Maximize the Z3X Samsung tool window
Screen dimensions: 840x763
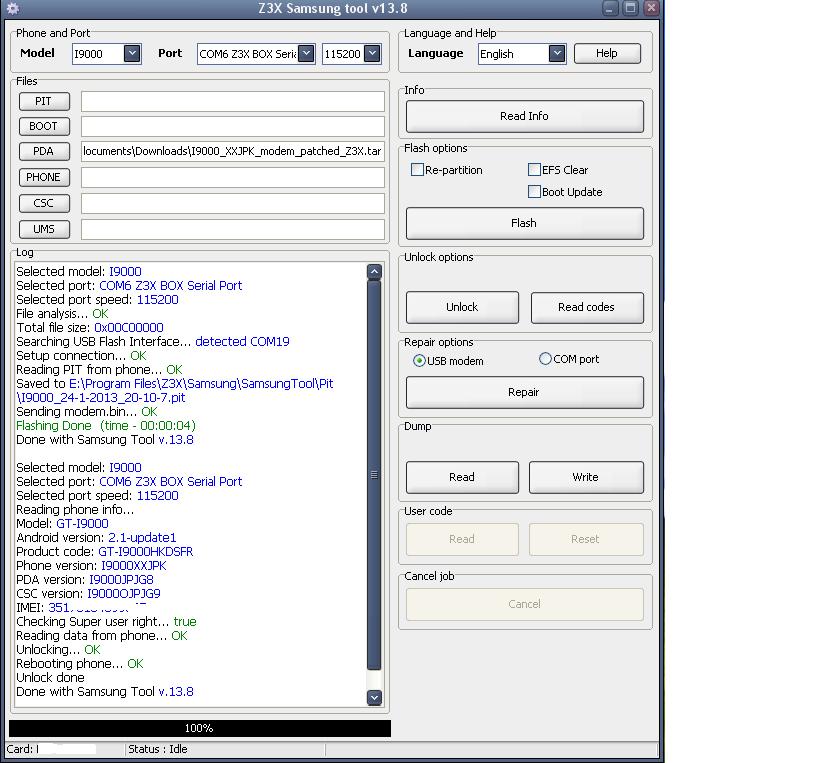[x=631, y=9]
